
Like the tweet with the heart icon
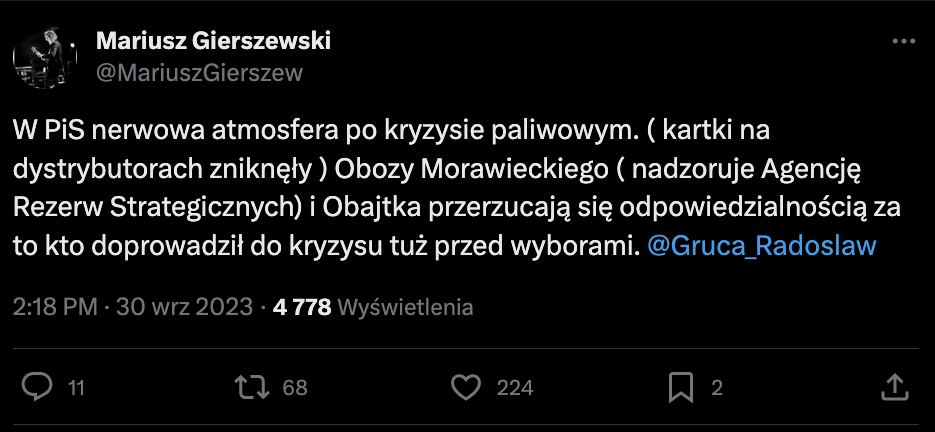[467, 387]
